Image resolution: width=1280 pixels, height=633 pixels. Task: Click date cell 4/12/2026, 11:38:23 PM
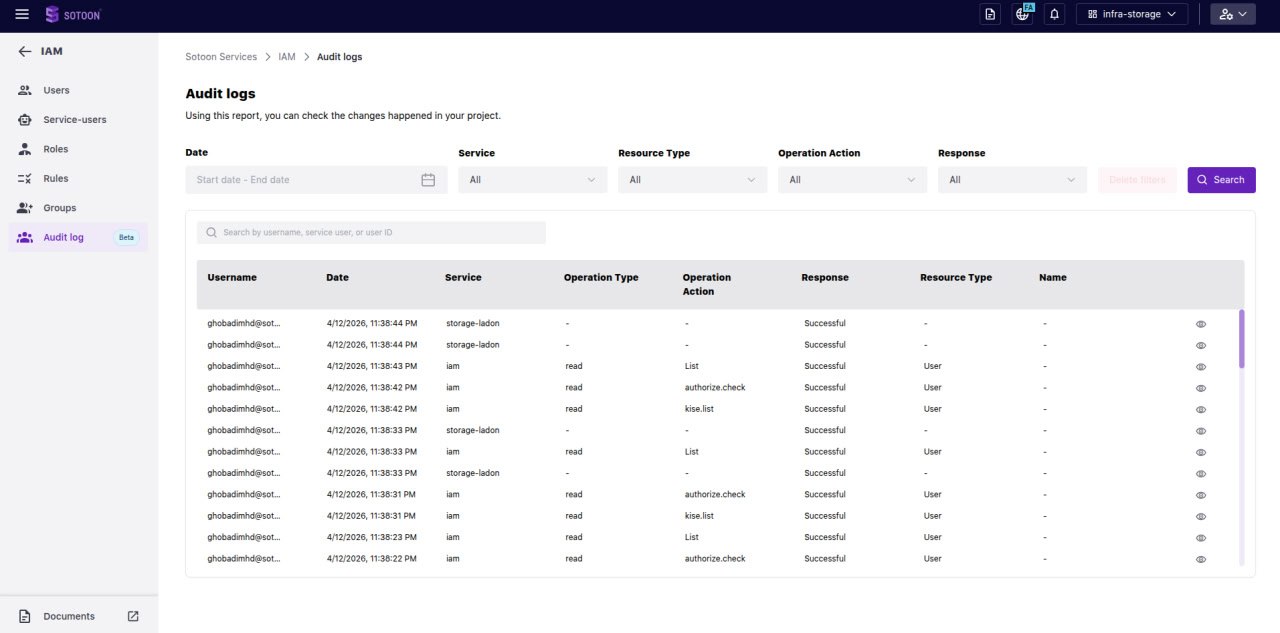371,537
